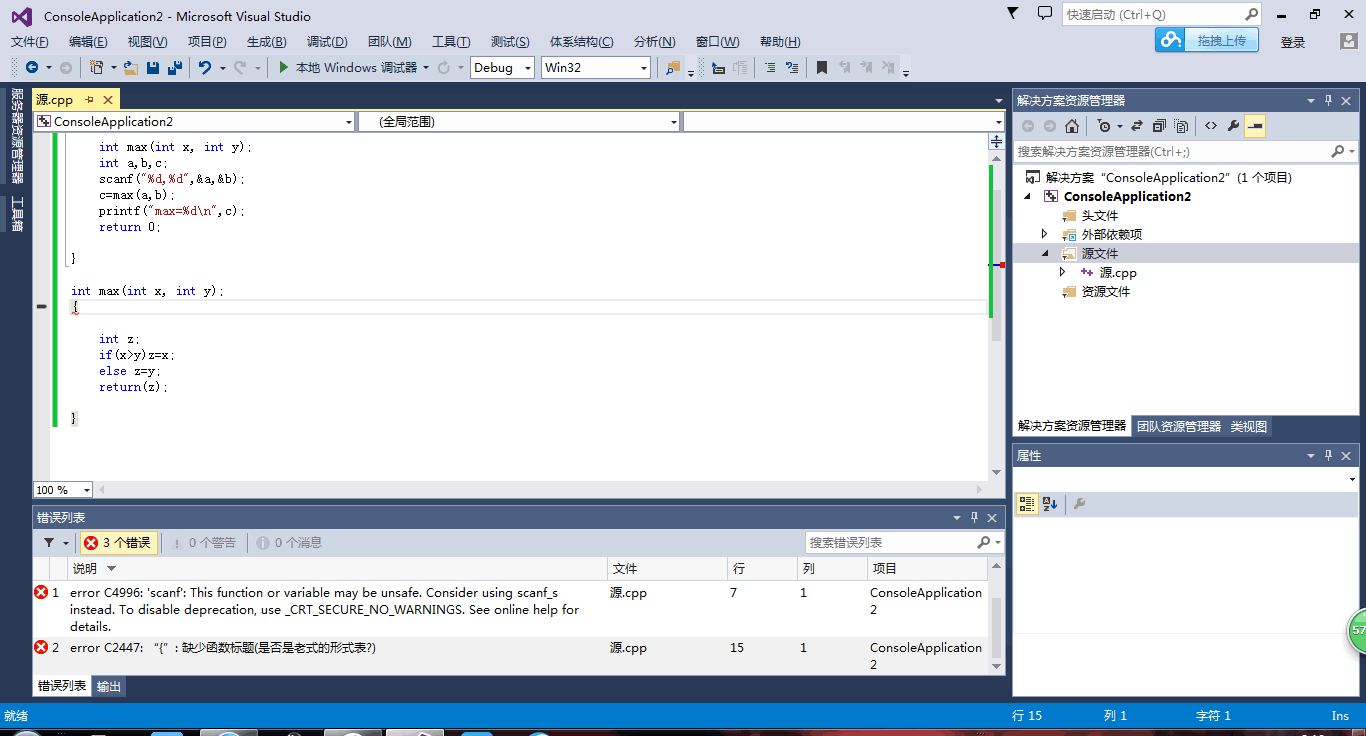Click the 拖拽上传 upload button
The image size is (1366, 736).
coord(1206,40)
